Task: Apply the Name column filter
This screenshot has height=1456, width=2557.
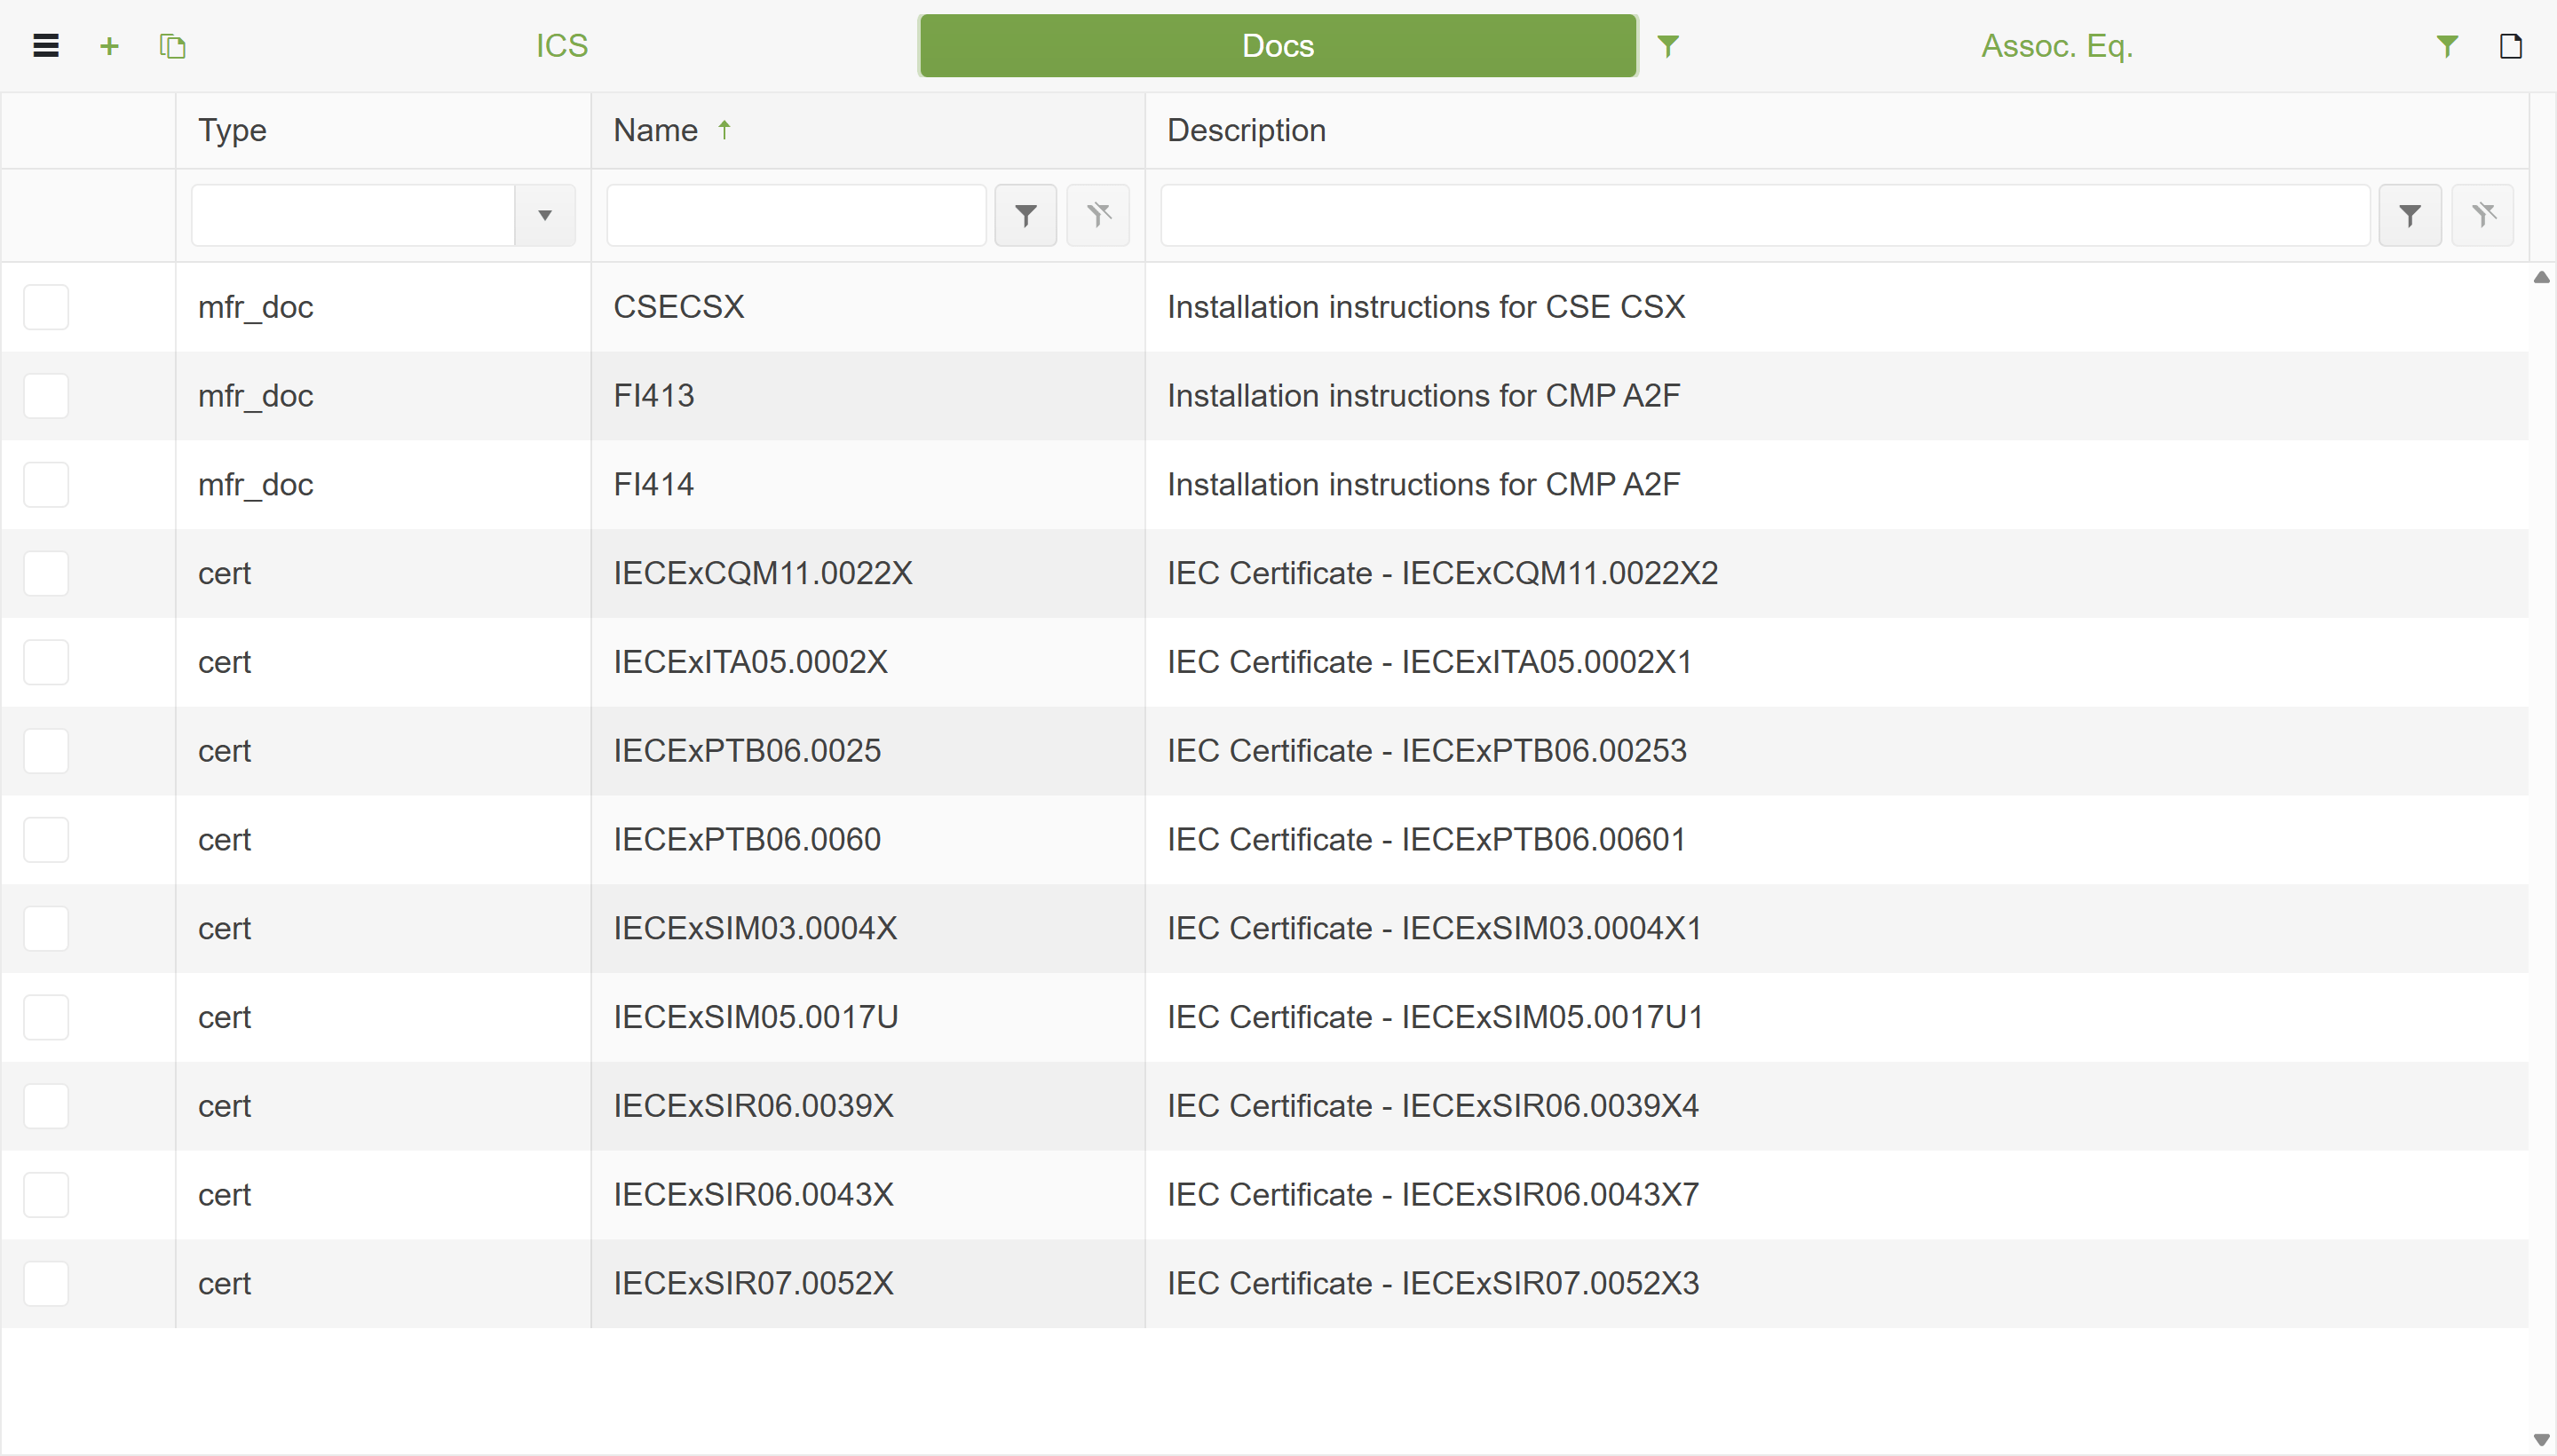Action: tap(1026, 215)
